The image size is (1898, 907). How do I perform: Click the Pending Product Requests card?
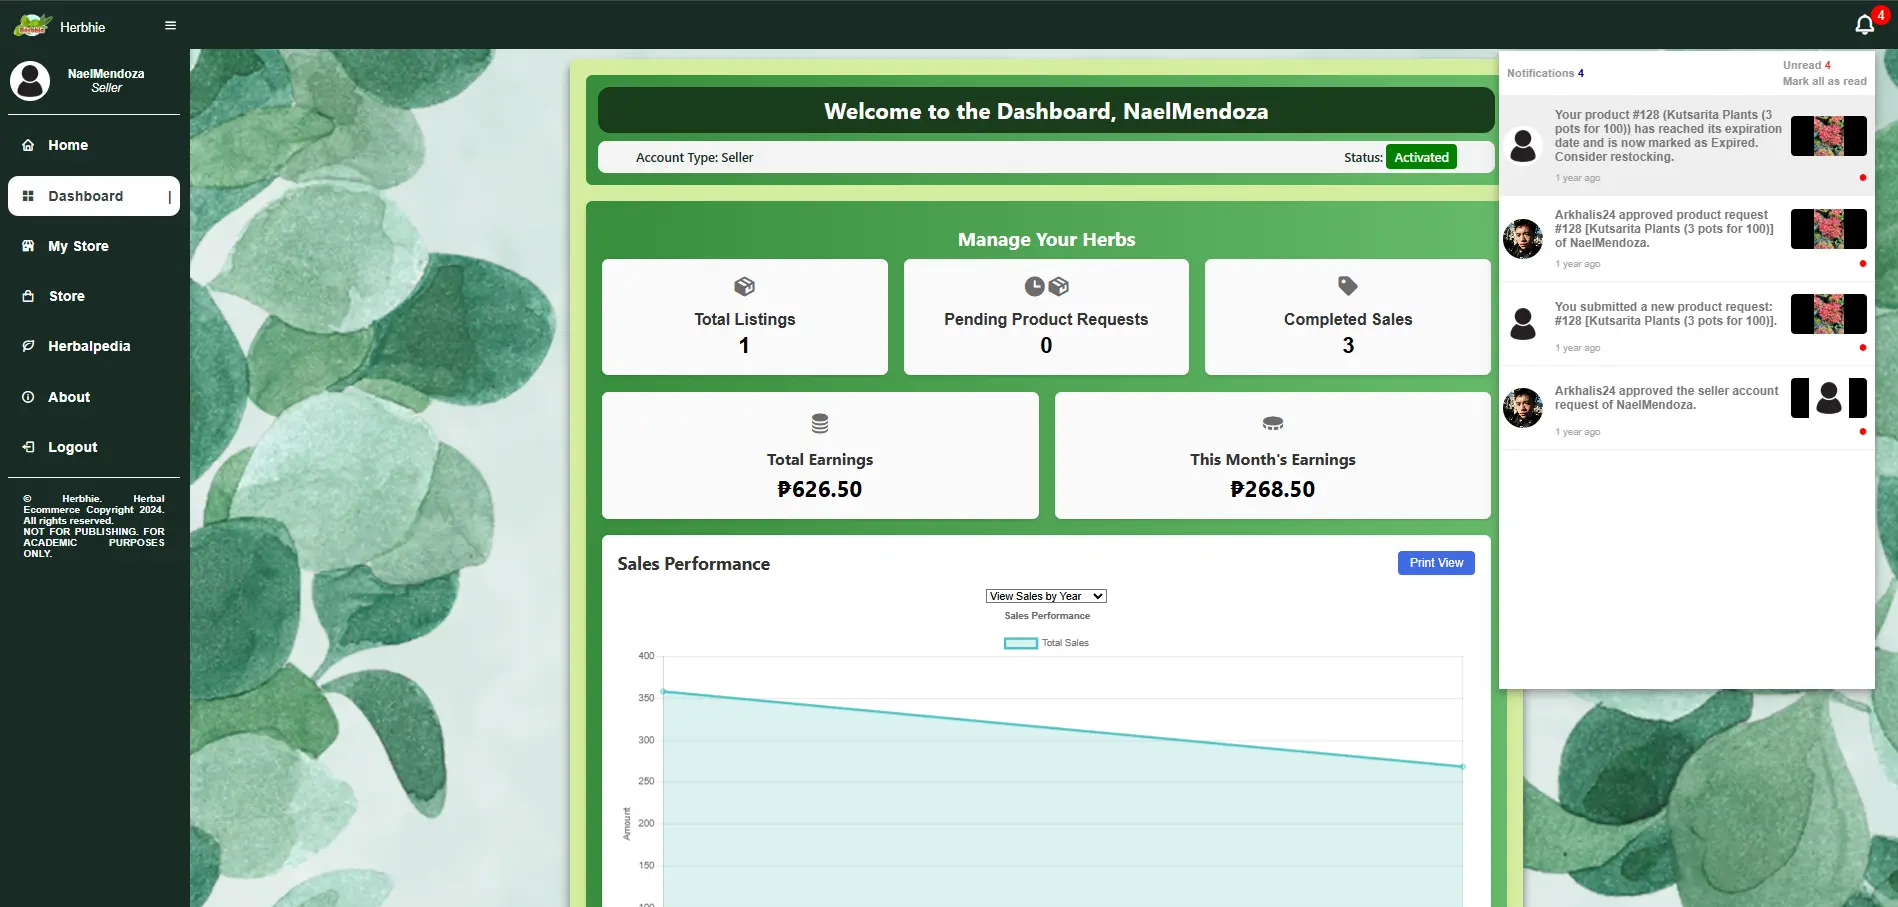tap(1046, 317)
